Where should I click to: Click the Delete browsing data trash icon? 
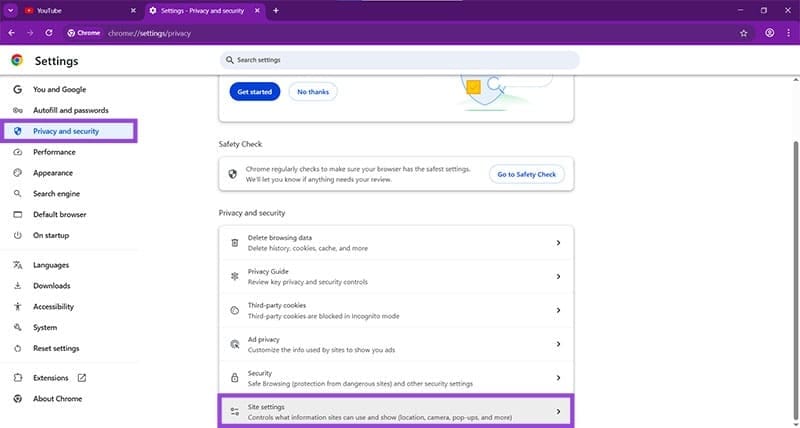[x=235, y=243]
